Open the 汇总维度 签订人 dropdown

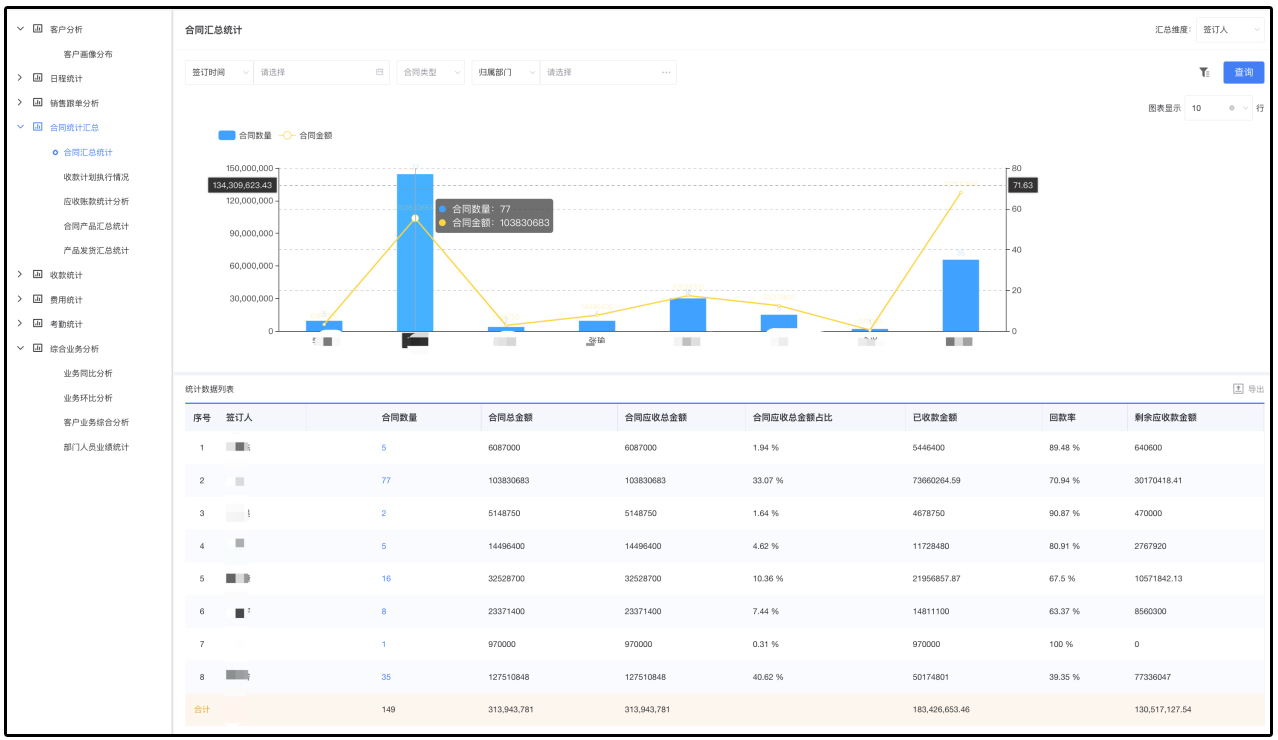(1231, 30)
